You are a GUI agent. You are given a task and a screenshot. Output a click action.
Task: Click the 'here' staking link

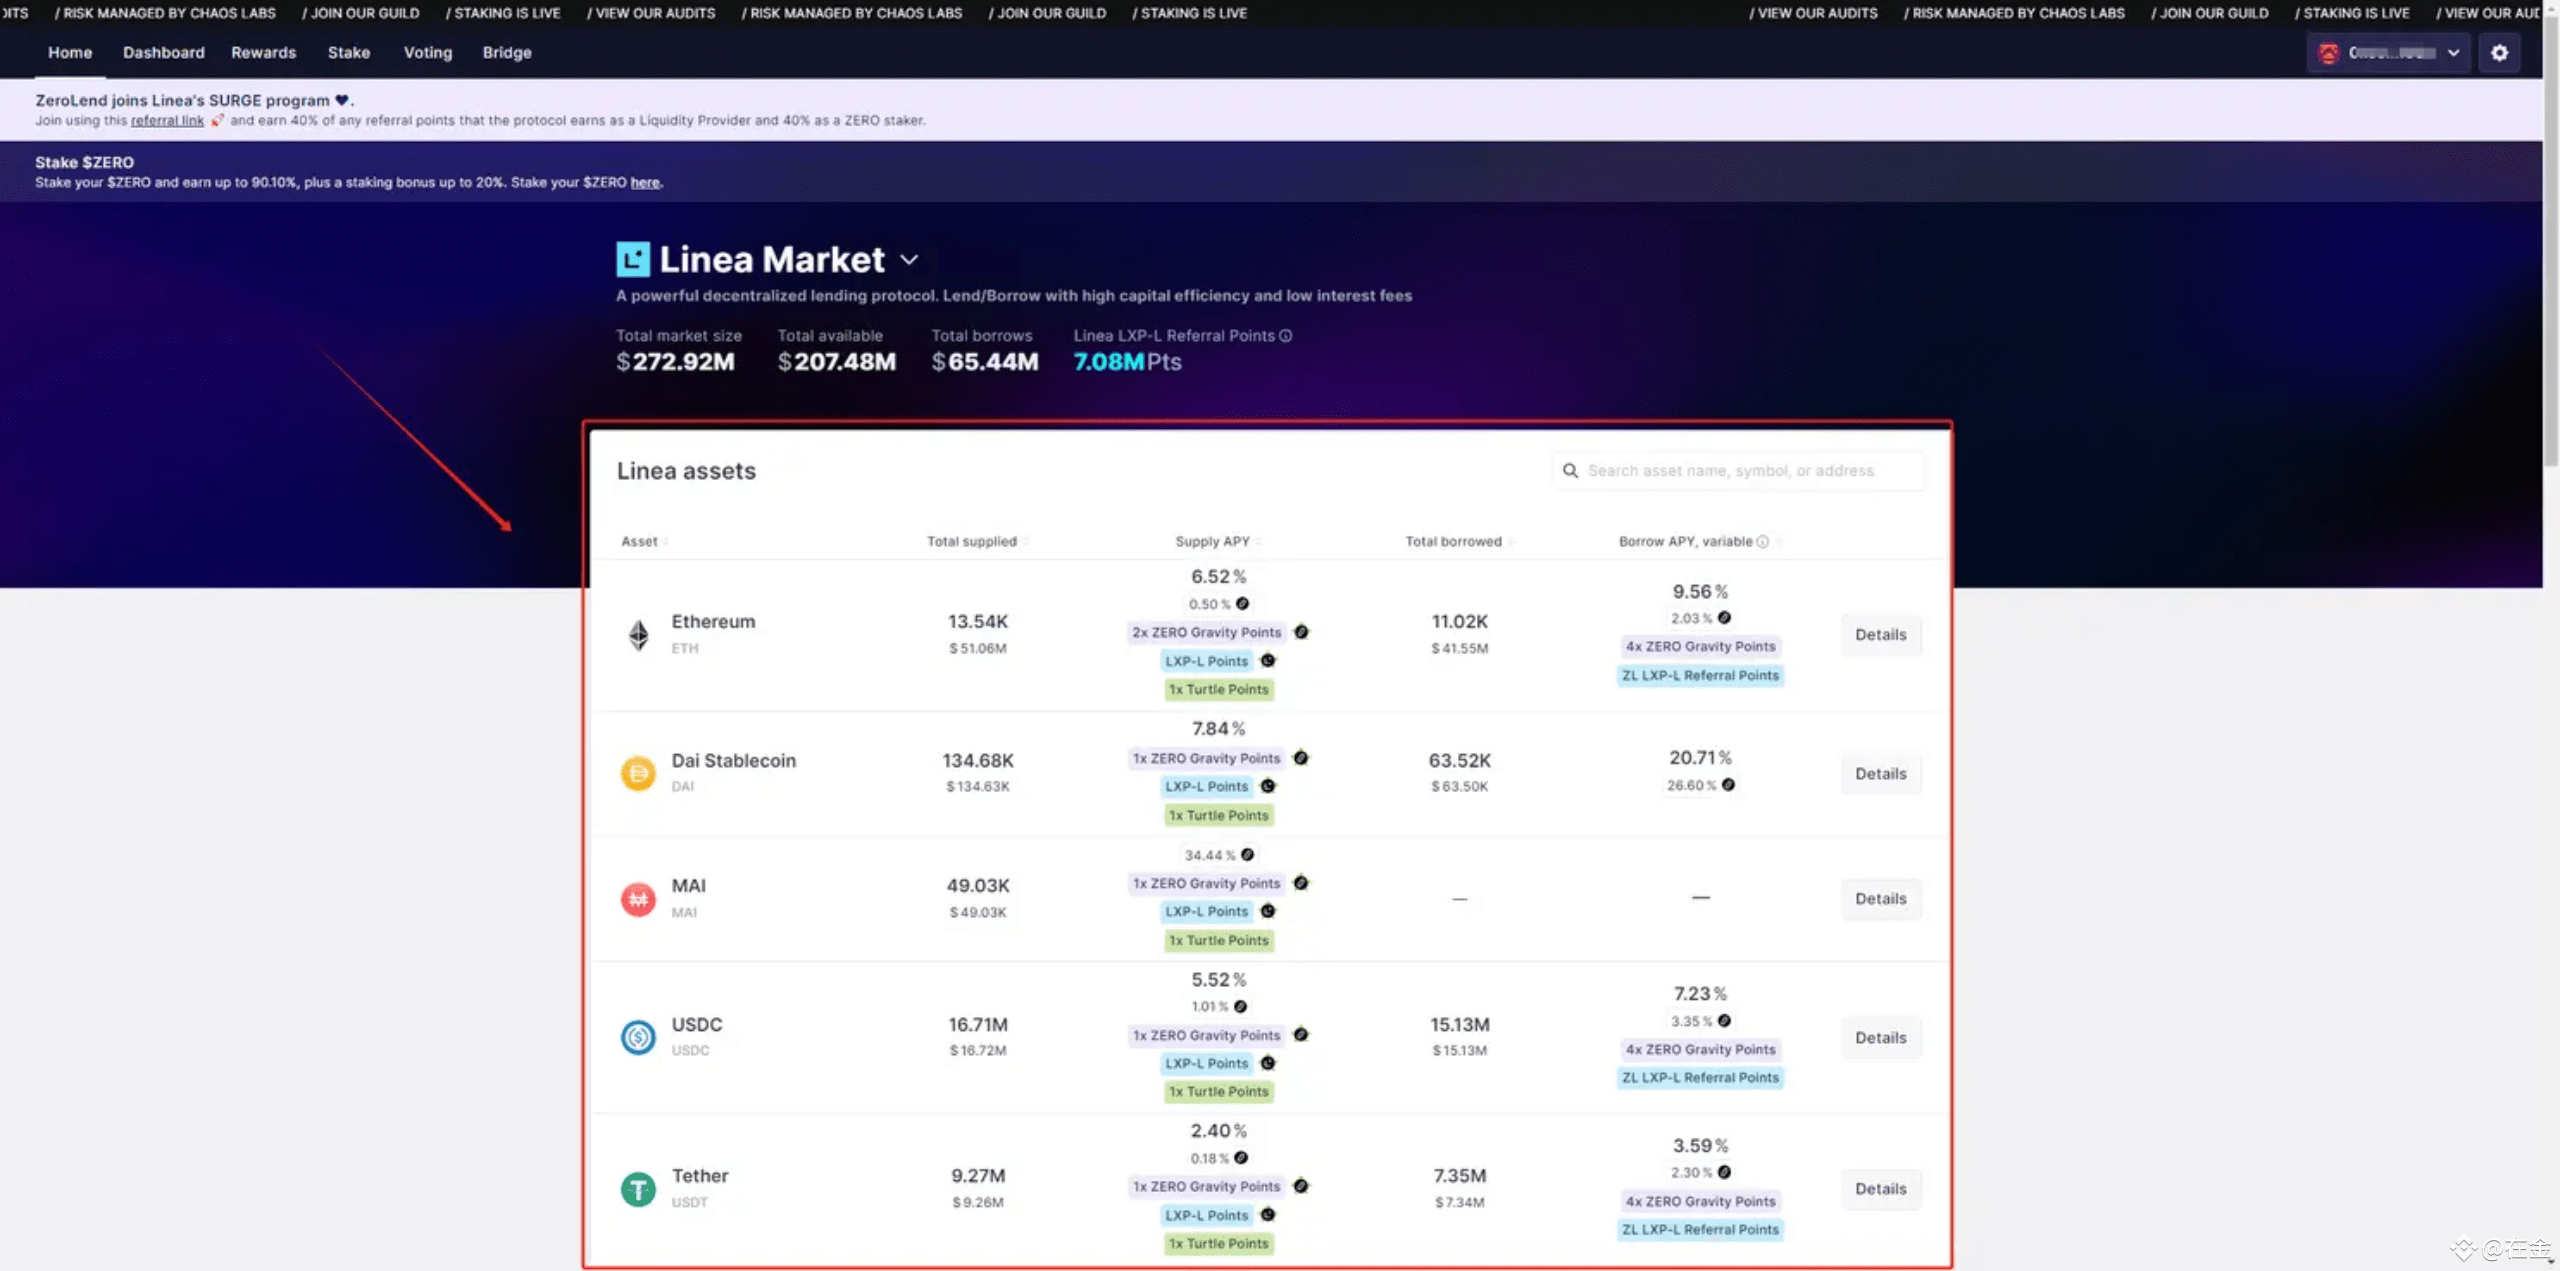pos(644,183)
